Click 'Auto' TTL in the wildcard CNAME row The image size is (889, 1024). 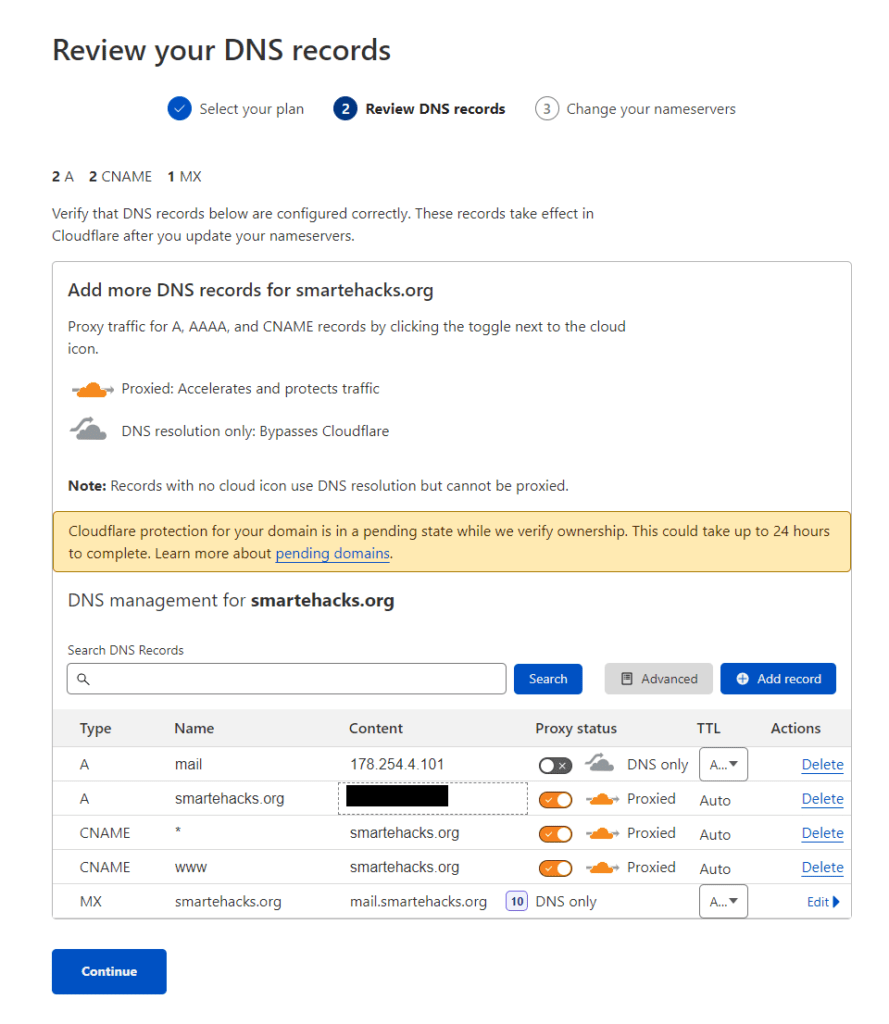[x=715, y=835]
